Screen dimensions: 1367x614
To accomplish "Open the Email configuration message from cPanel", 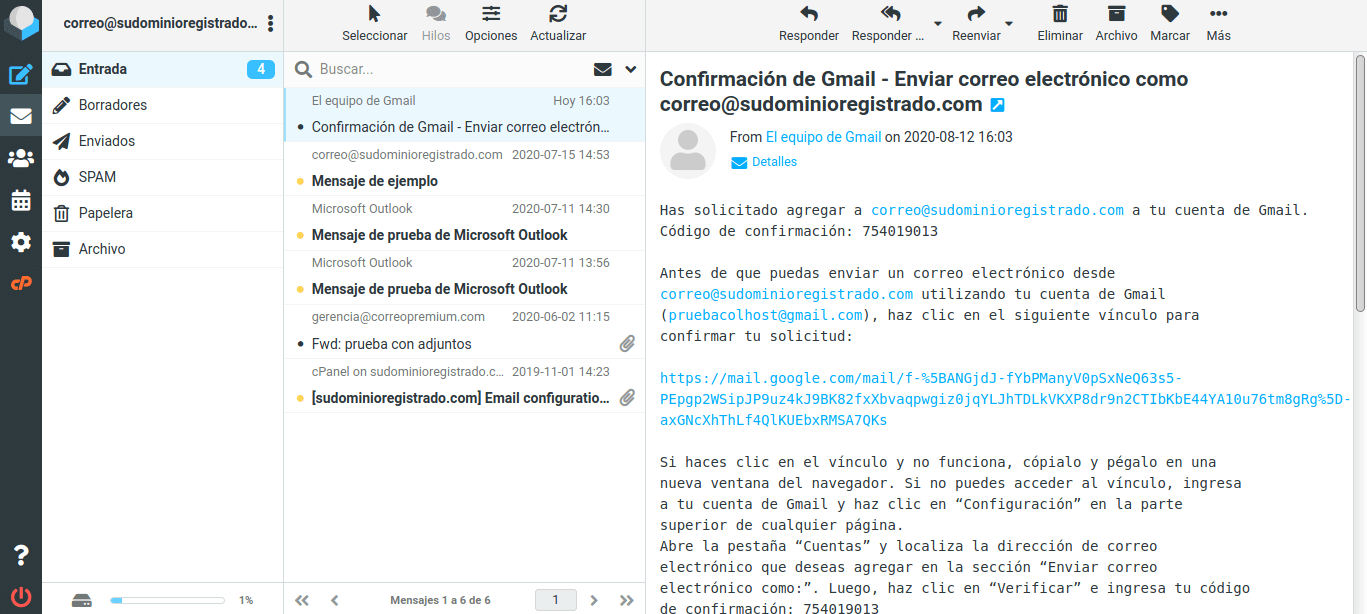I will pyautogui.click(x=464, y=385).
